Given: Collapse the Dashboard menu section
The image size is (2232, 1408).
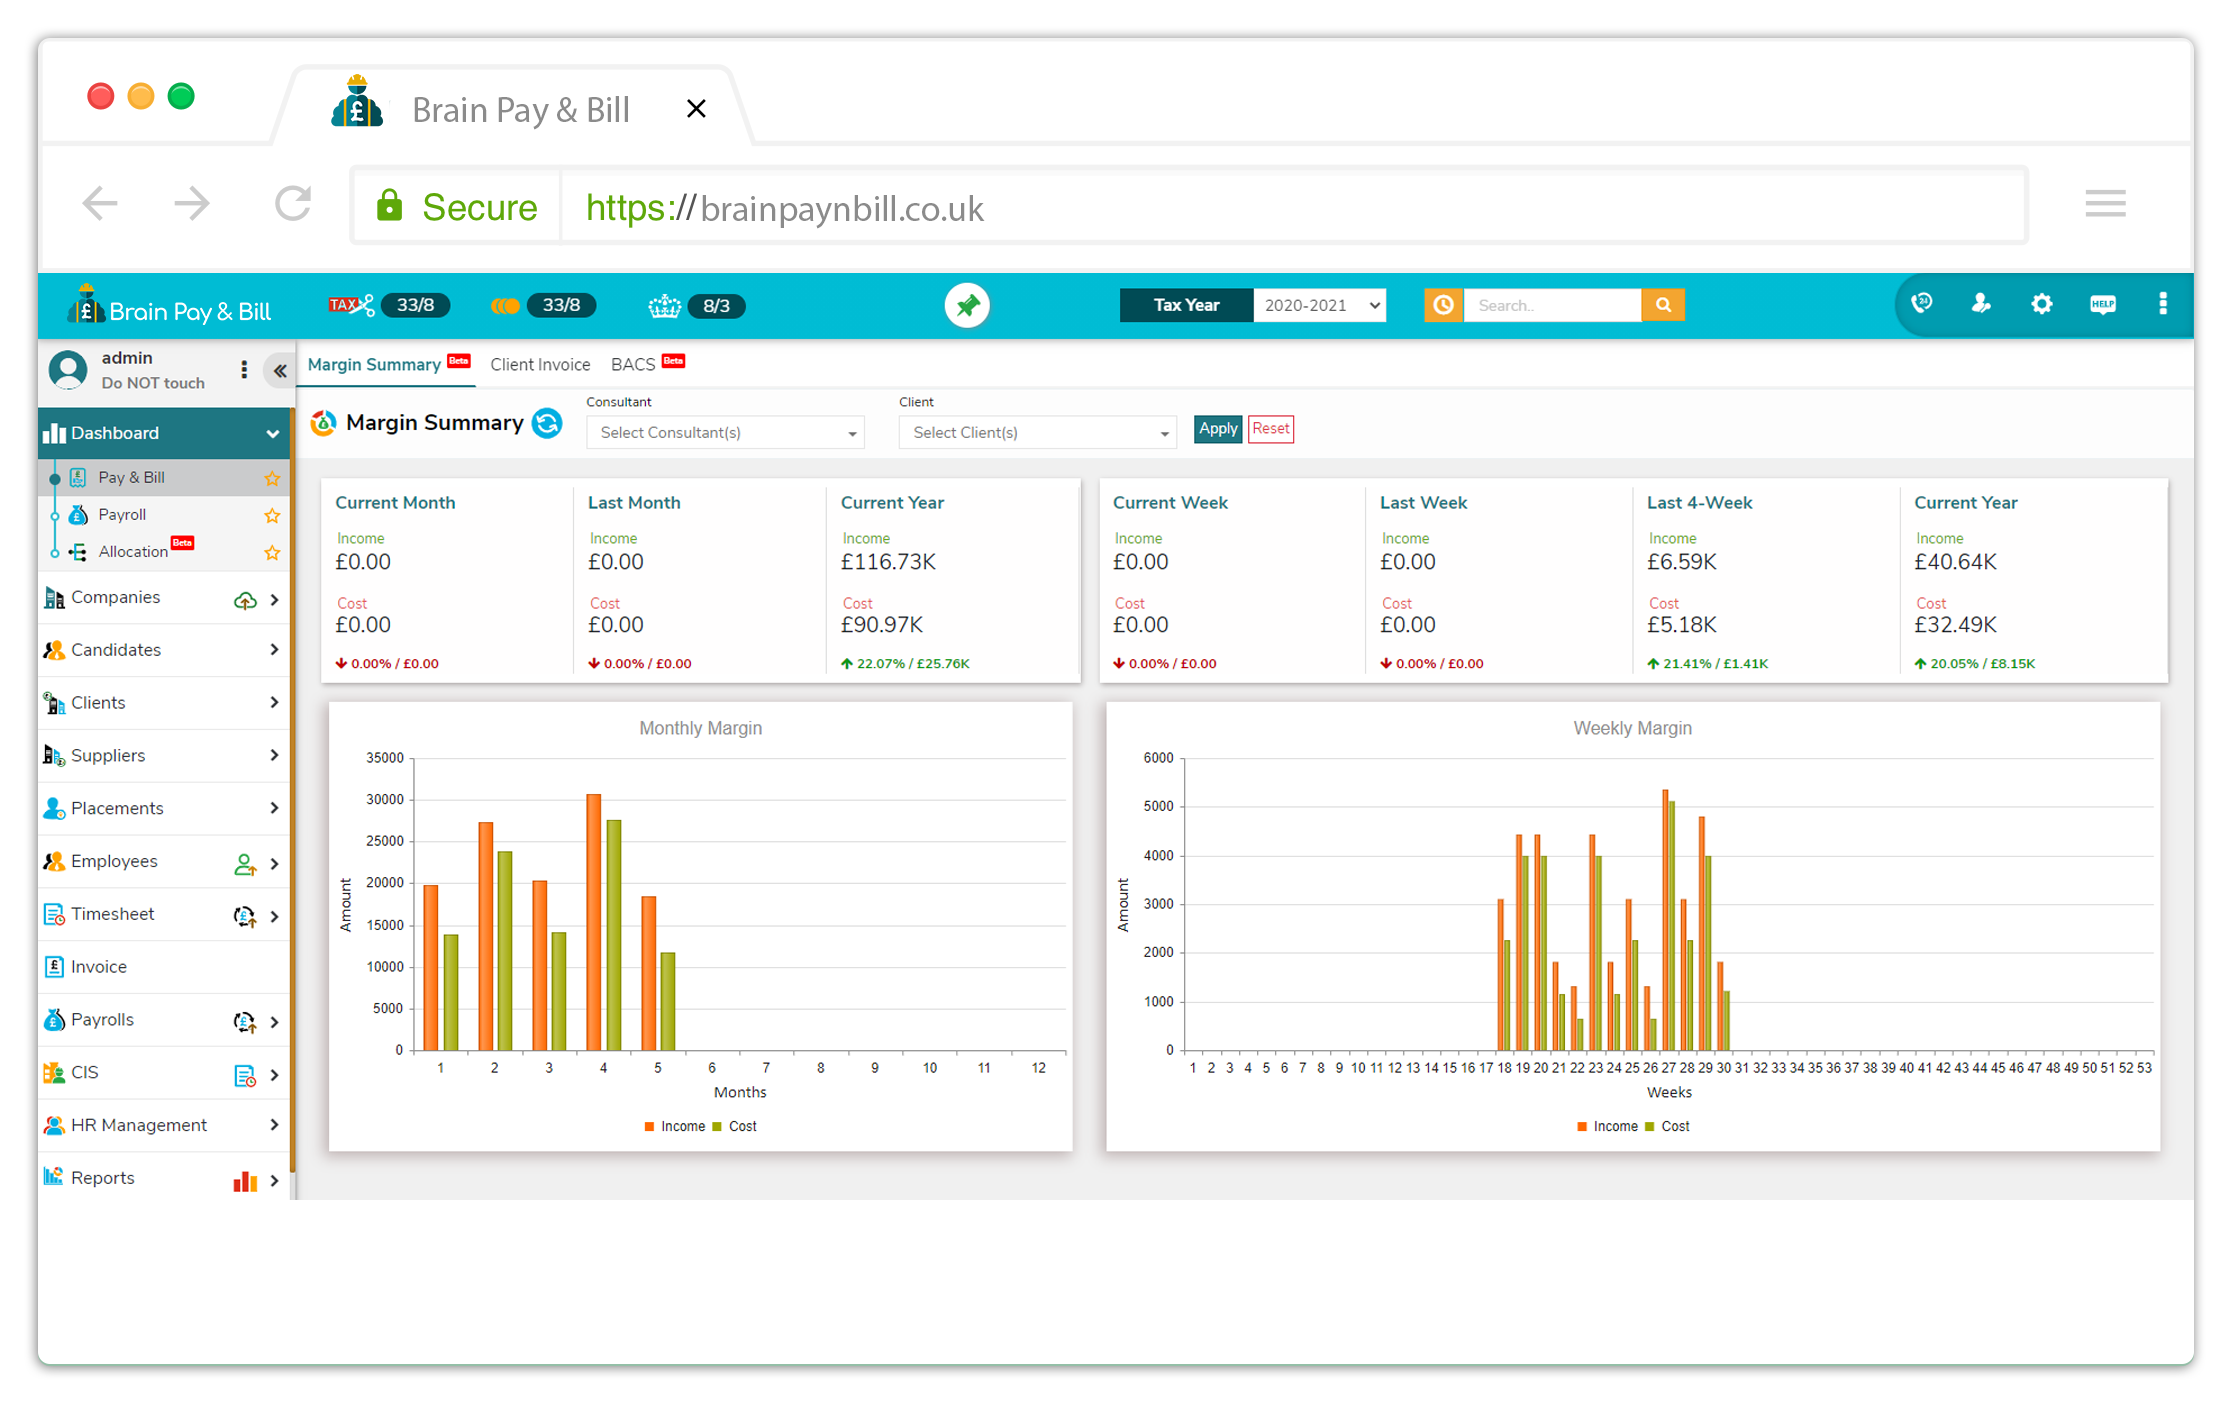Looking at the screenshot, I should (x=272, y=433).
